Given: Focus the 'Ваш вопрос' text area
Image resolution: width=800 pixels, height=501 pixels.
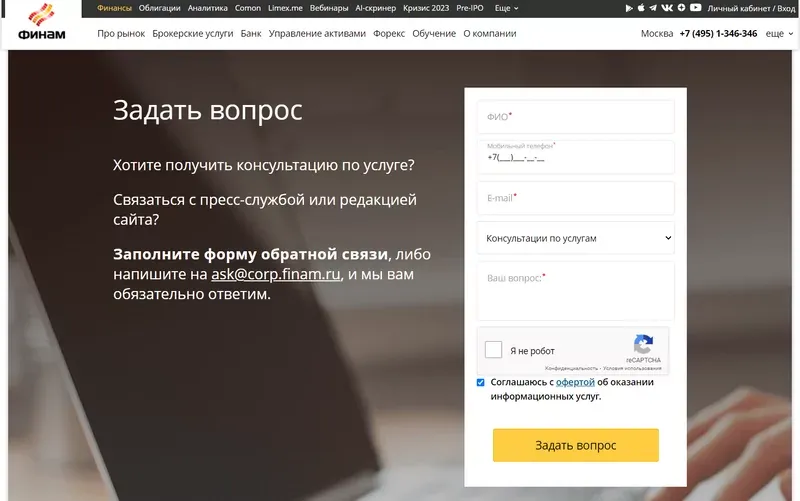Looking at the screenshot, I should 576,291.
